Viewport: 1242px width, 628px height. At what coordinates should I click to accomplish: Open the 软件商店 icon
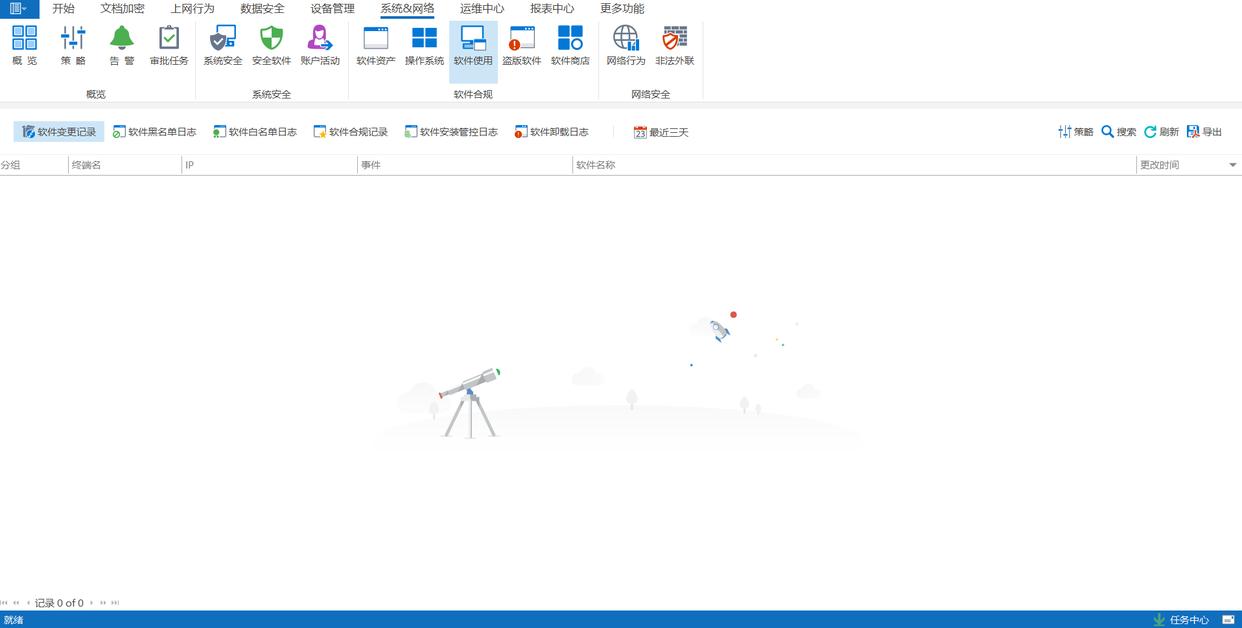click(x=570, y=45)
